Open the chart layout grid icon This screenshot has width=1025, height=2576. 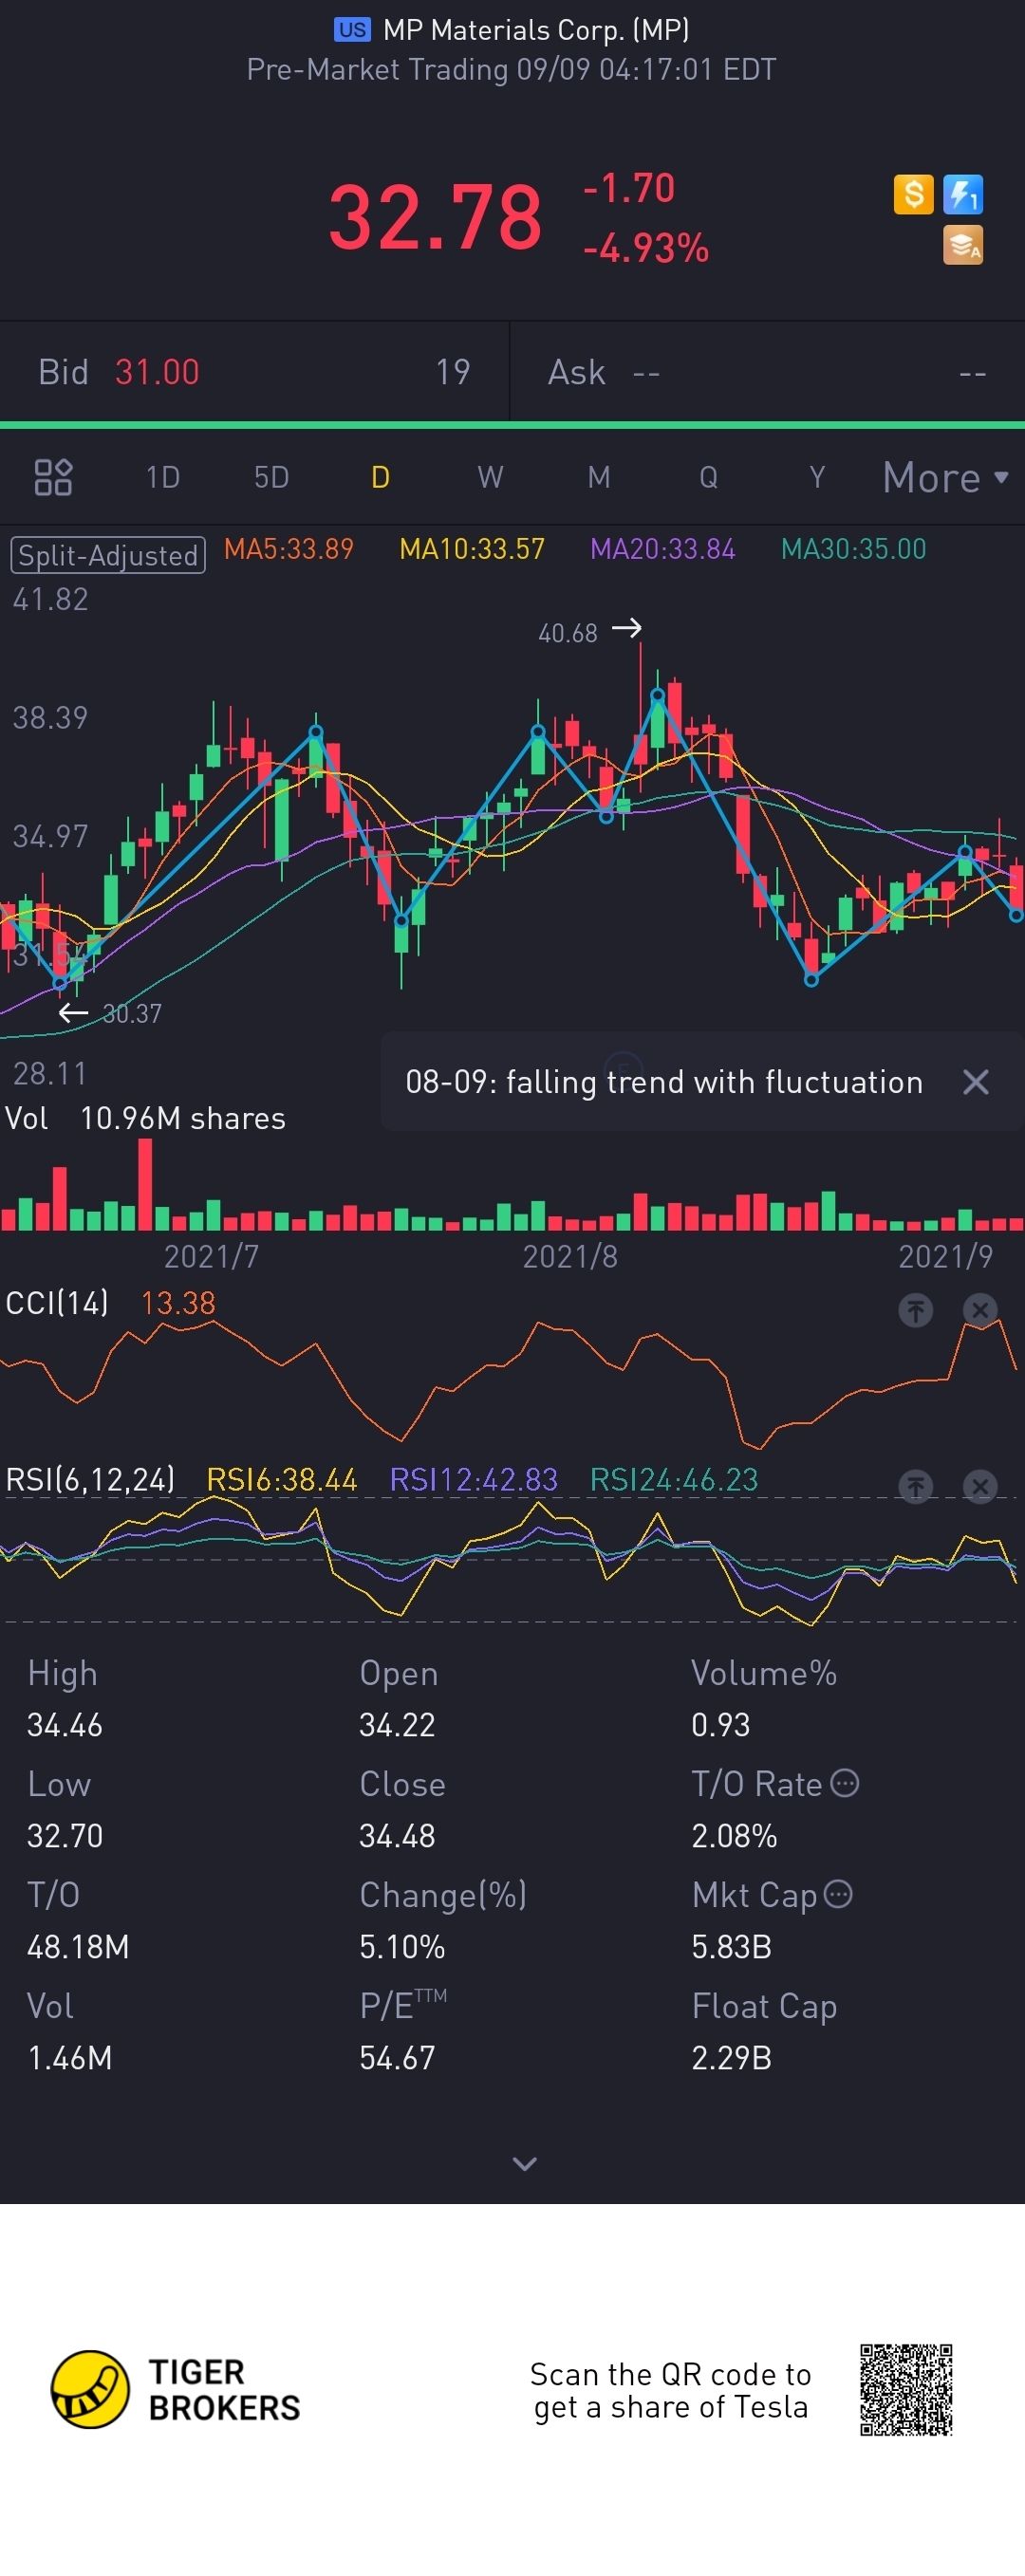click(53, 477)
